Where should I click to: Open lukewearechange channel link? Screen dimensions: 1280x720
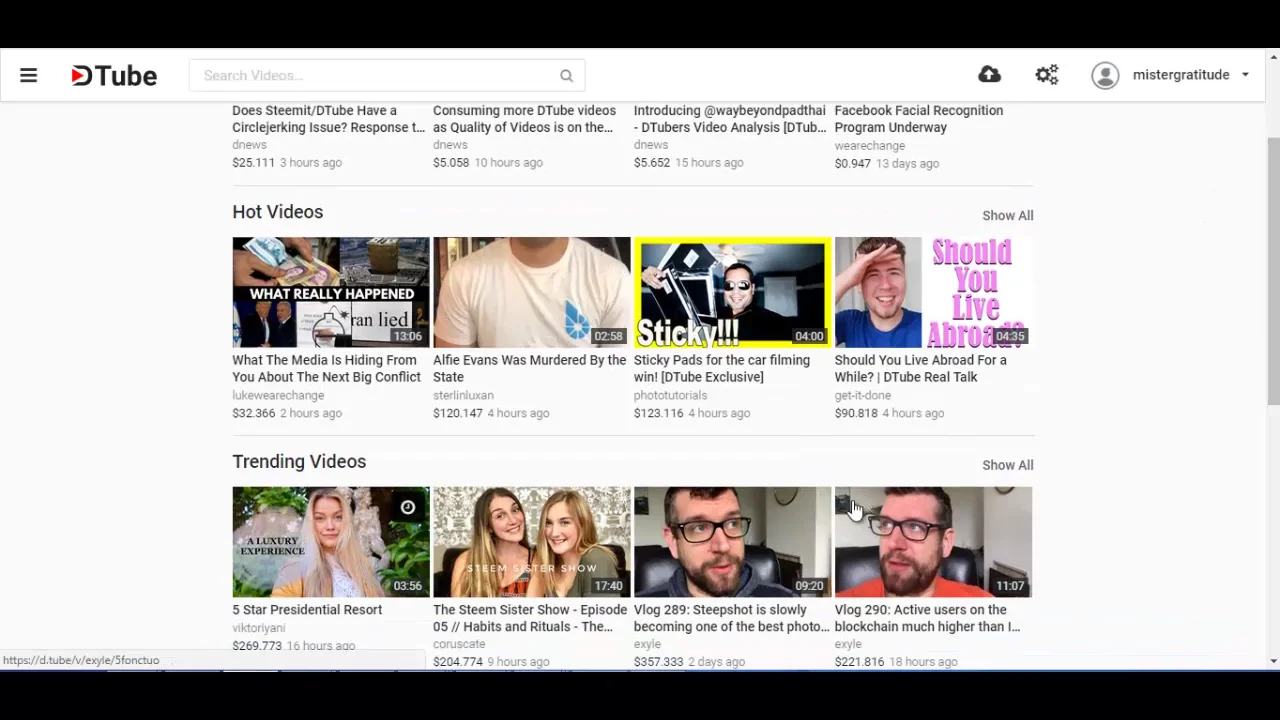click(x=278, y=395)
